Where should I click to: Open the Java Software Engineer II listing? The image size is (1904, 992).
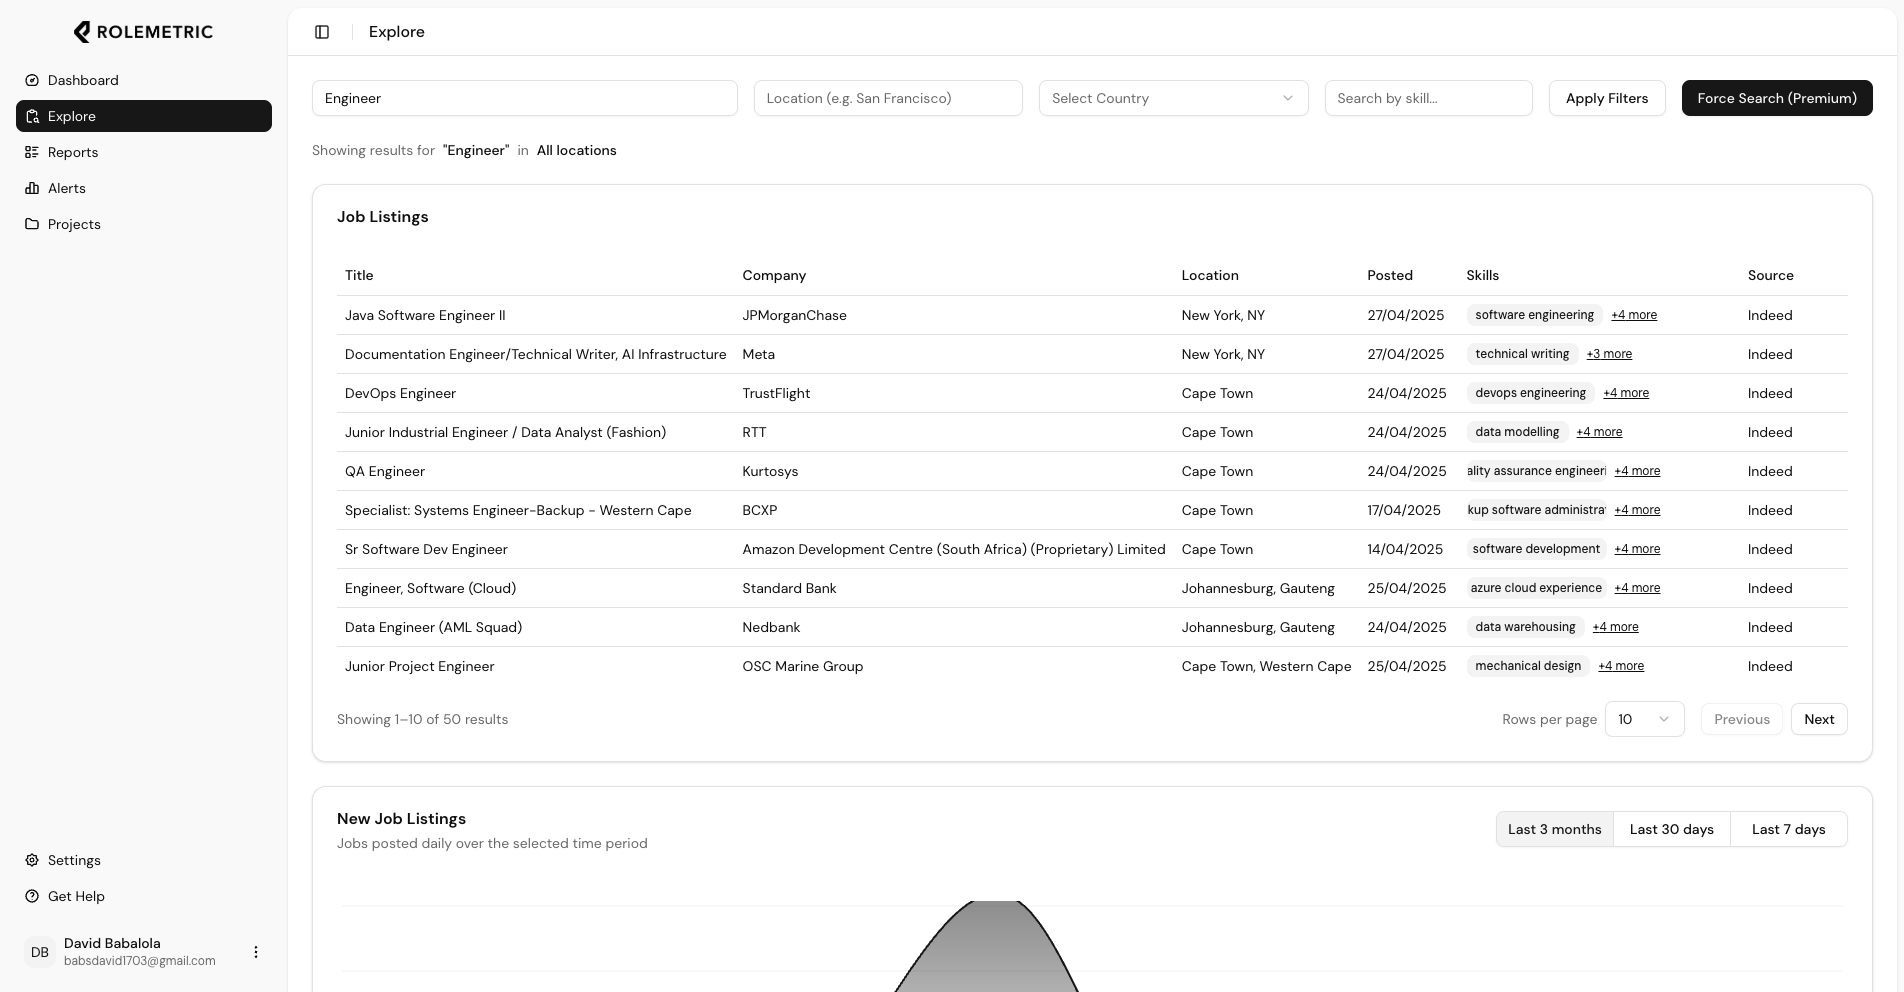click(425, 315)
